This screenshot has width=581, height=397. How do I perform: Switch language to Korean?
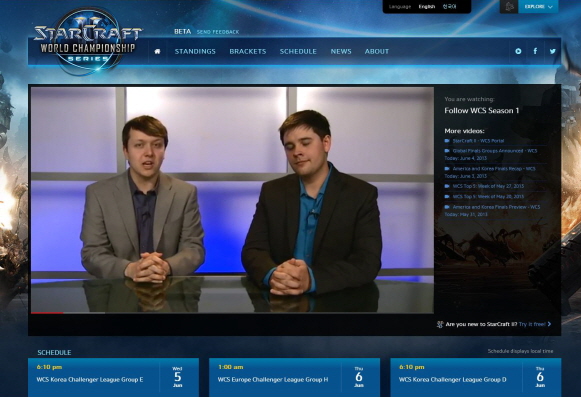point(449,7)
